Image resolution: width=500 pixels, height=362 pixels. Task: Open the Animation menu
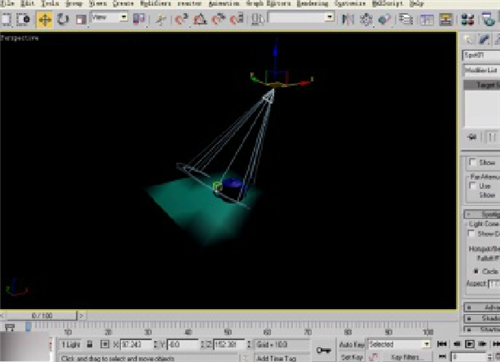tap(224, 4)
